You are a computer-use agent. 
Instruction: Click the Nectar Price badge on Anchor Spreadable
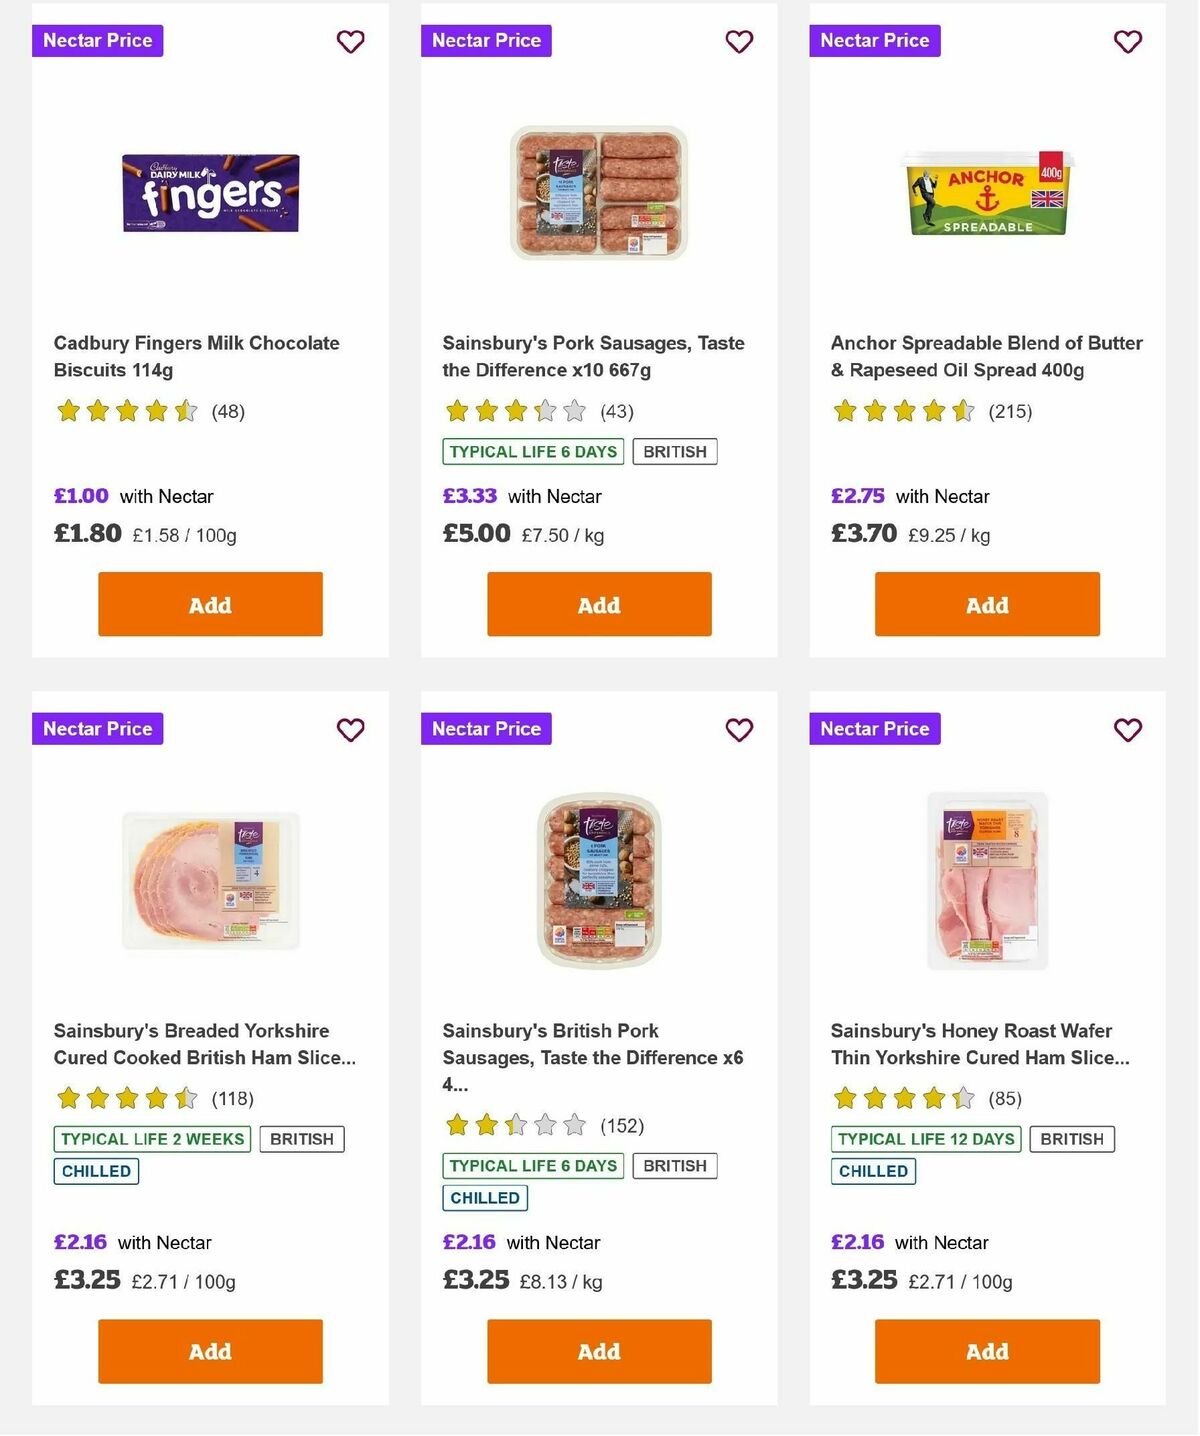click(x=874, y=40)
